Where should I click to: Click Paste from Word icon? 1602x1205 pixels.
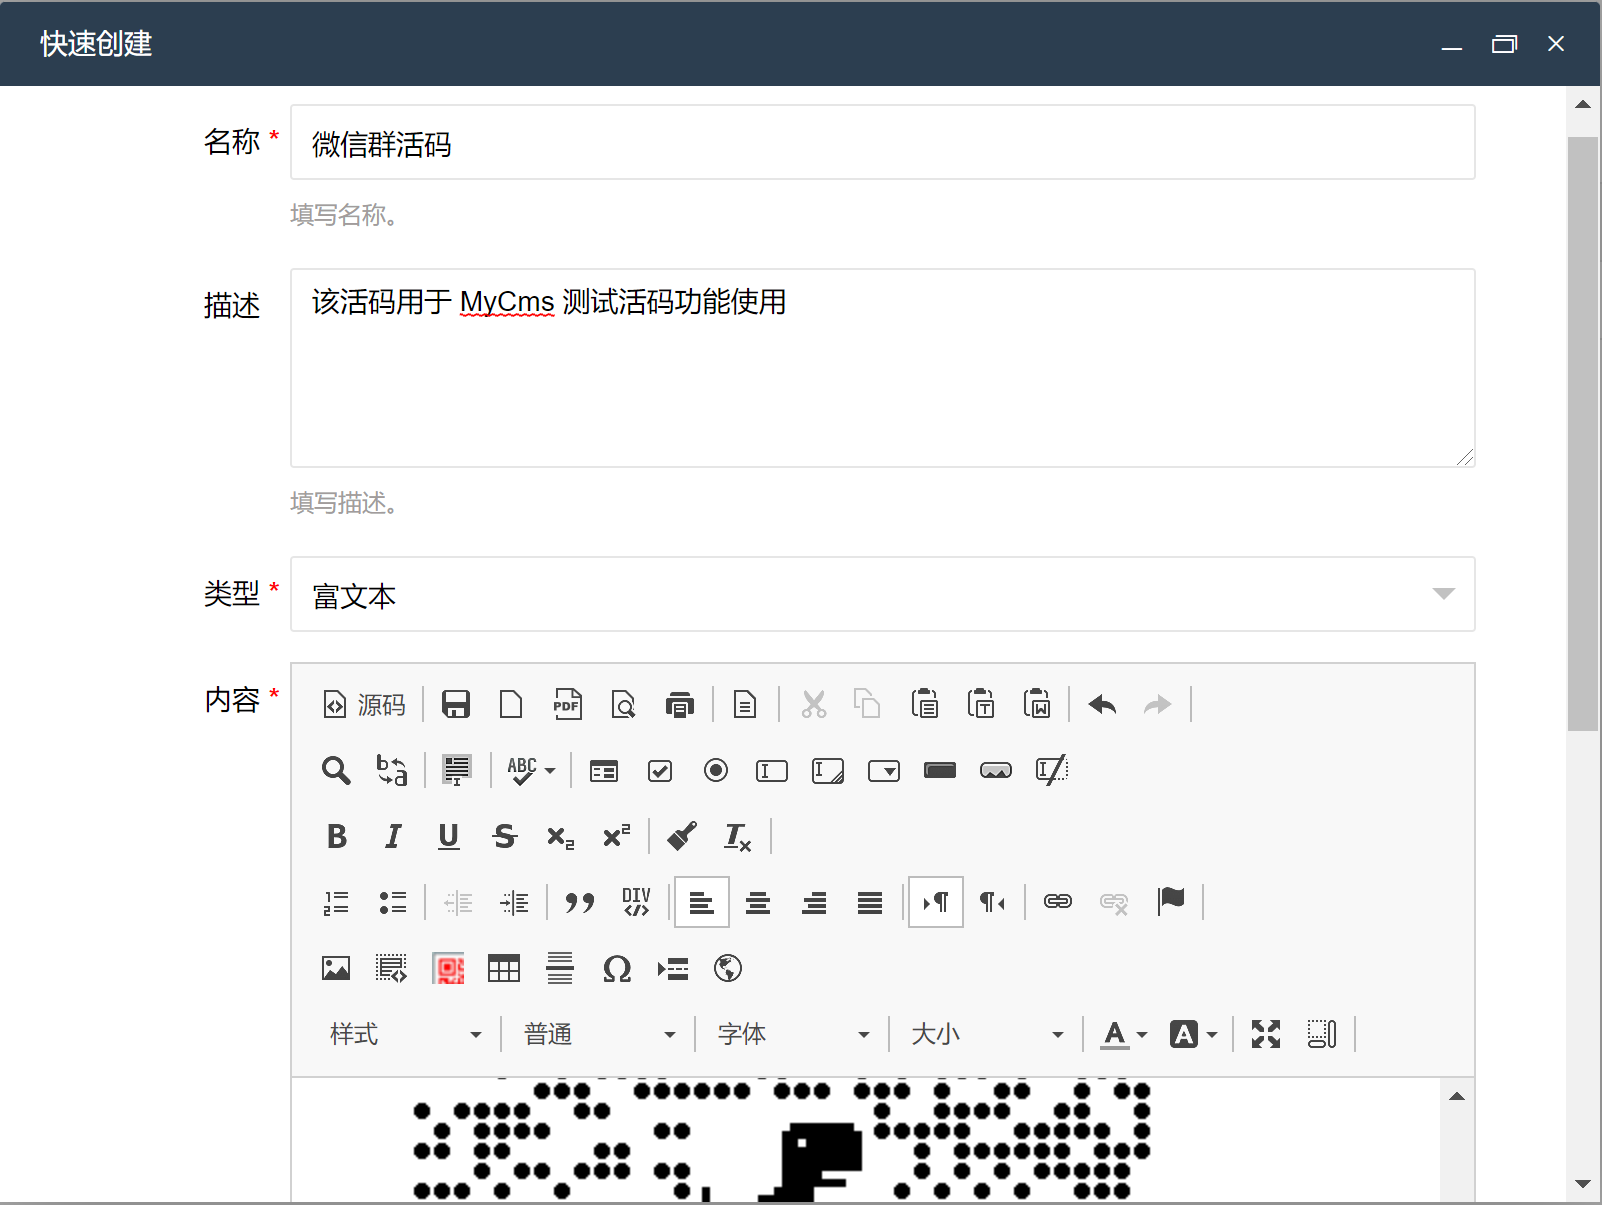[x=1037, y=705]
